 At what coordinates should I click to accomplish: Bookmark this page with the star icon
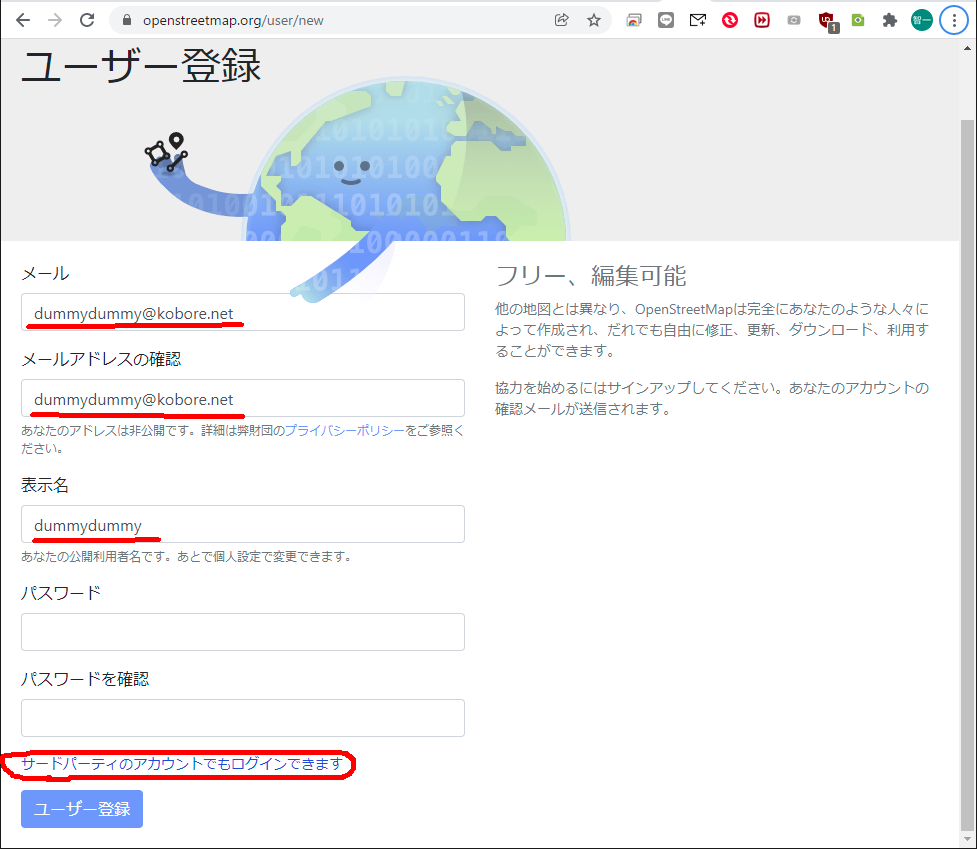point(594,20)
